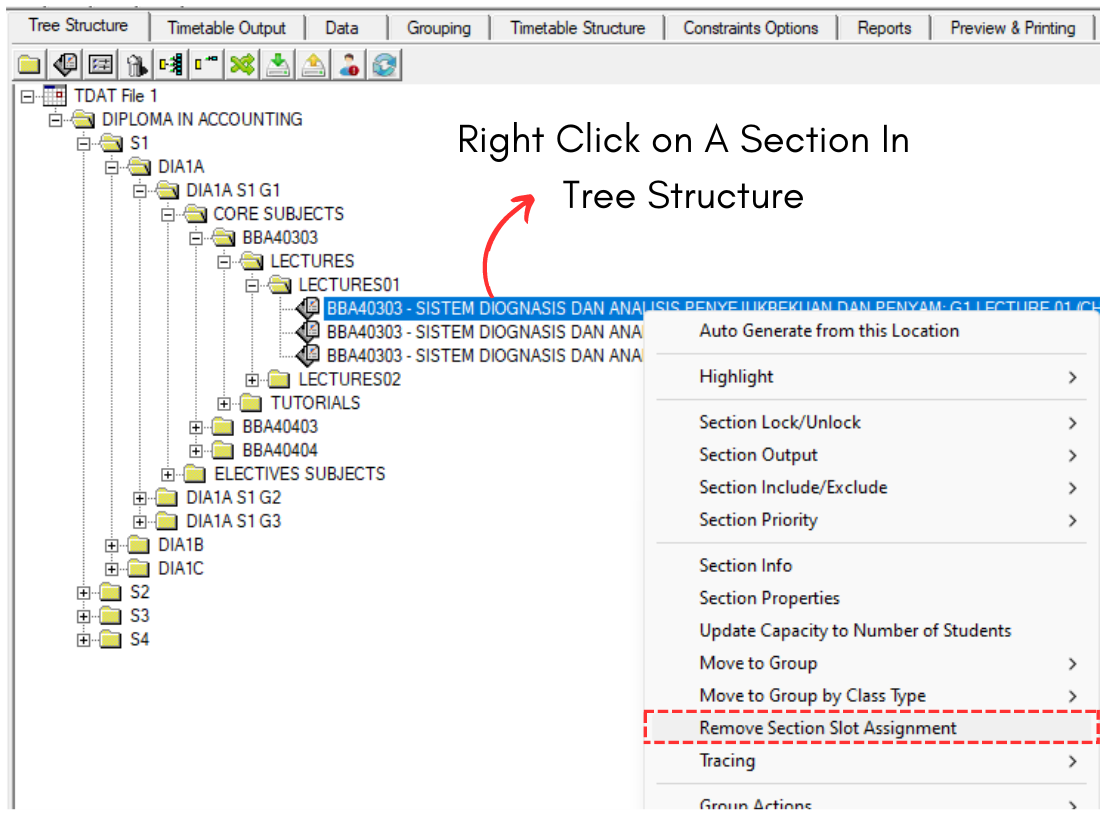This screenshot has width=1105, height=815.
Task: Select the DIA1A S1 G2 tree folder
Action: [233, 498]
